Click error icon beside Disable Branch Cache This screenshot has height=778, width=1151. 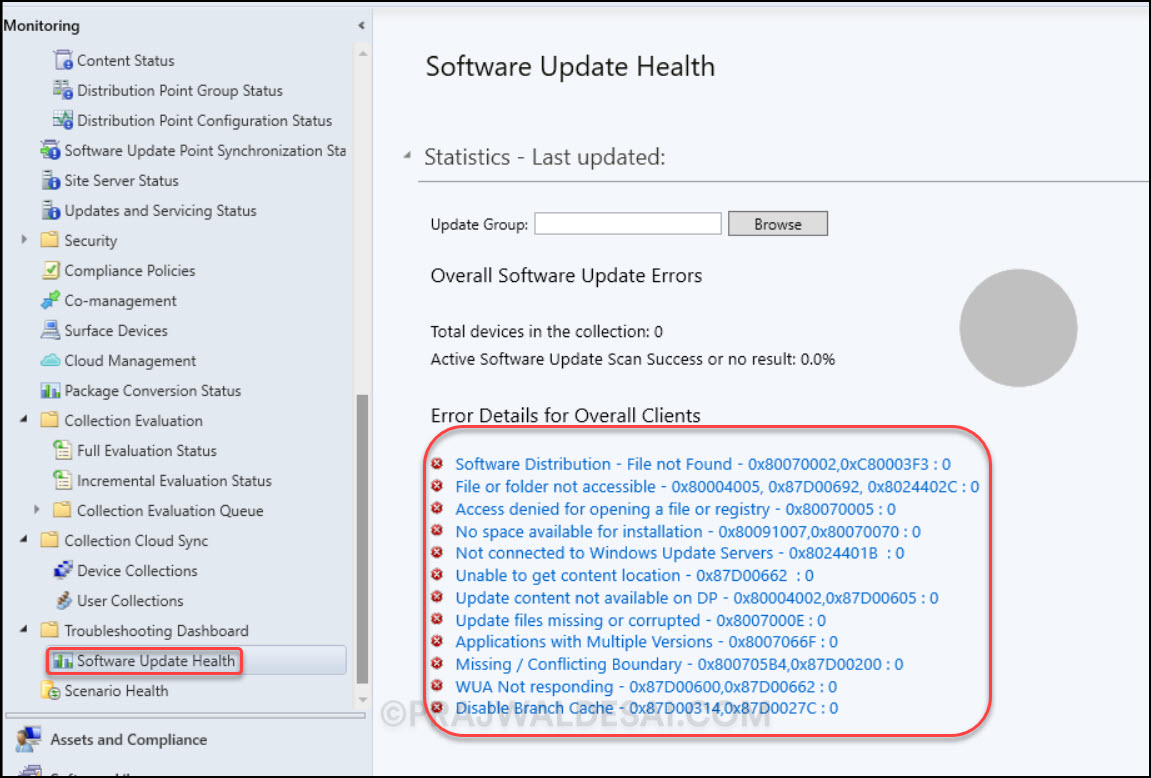click(437, 708)
